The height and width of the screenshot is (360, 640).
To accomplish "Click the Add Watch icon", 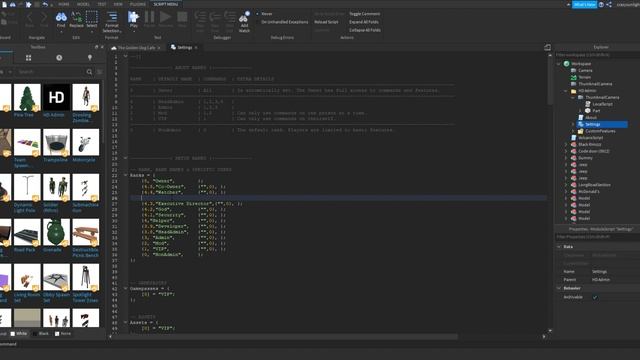I will [x=244, y=17].
